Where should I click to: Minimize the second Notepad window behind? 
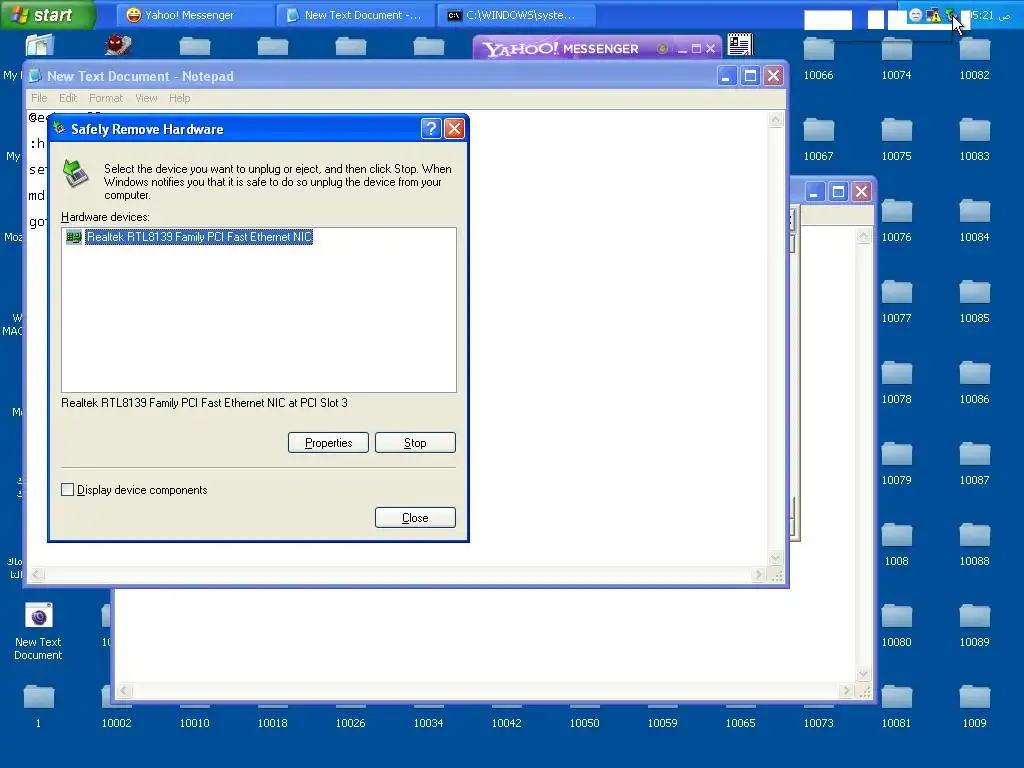click(814, 191)
